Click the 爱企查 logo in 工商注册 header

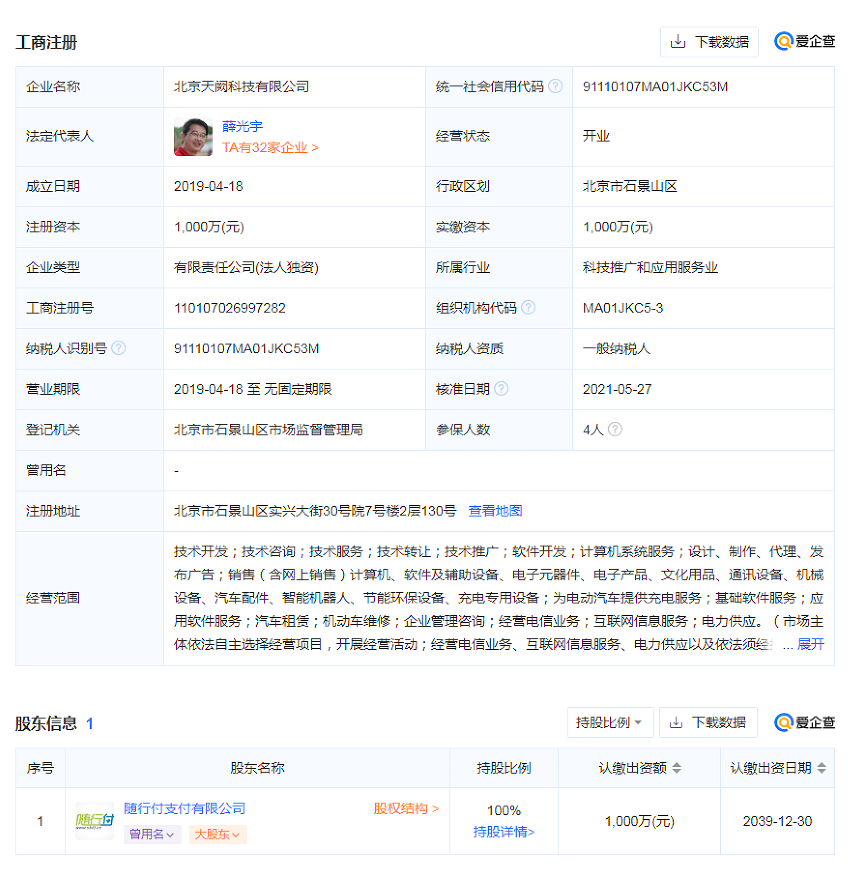(804, 41)
